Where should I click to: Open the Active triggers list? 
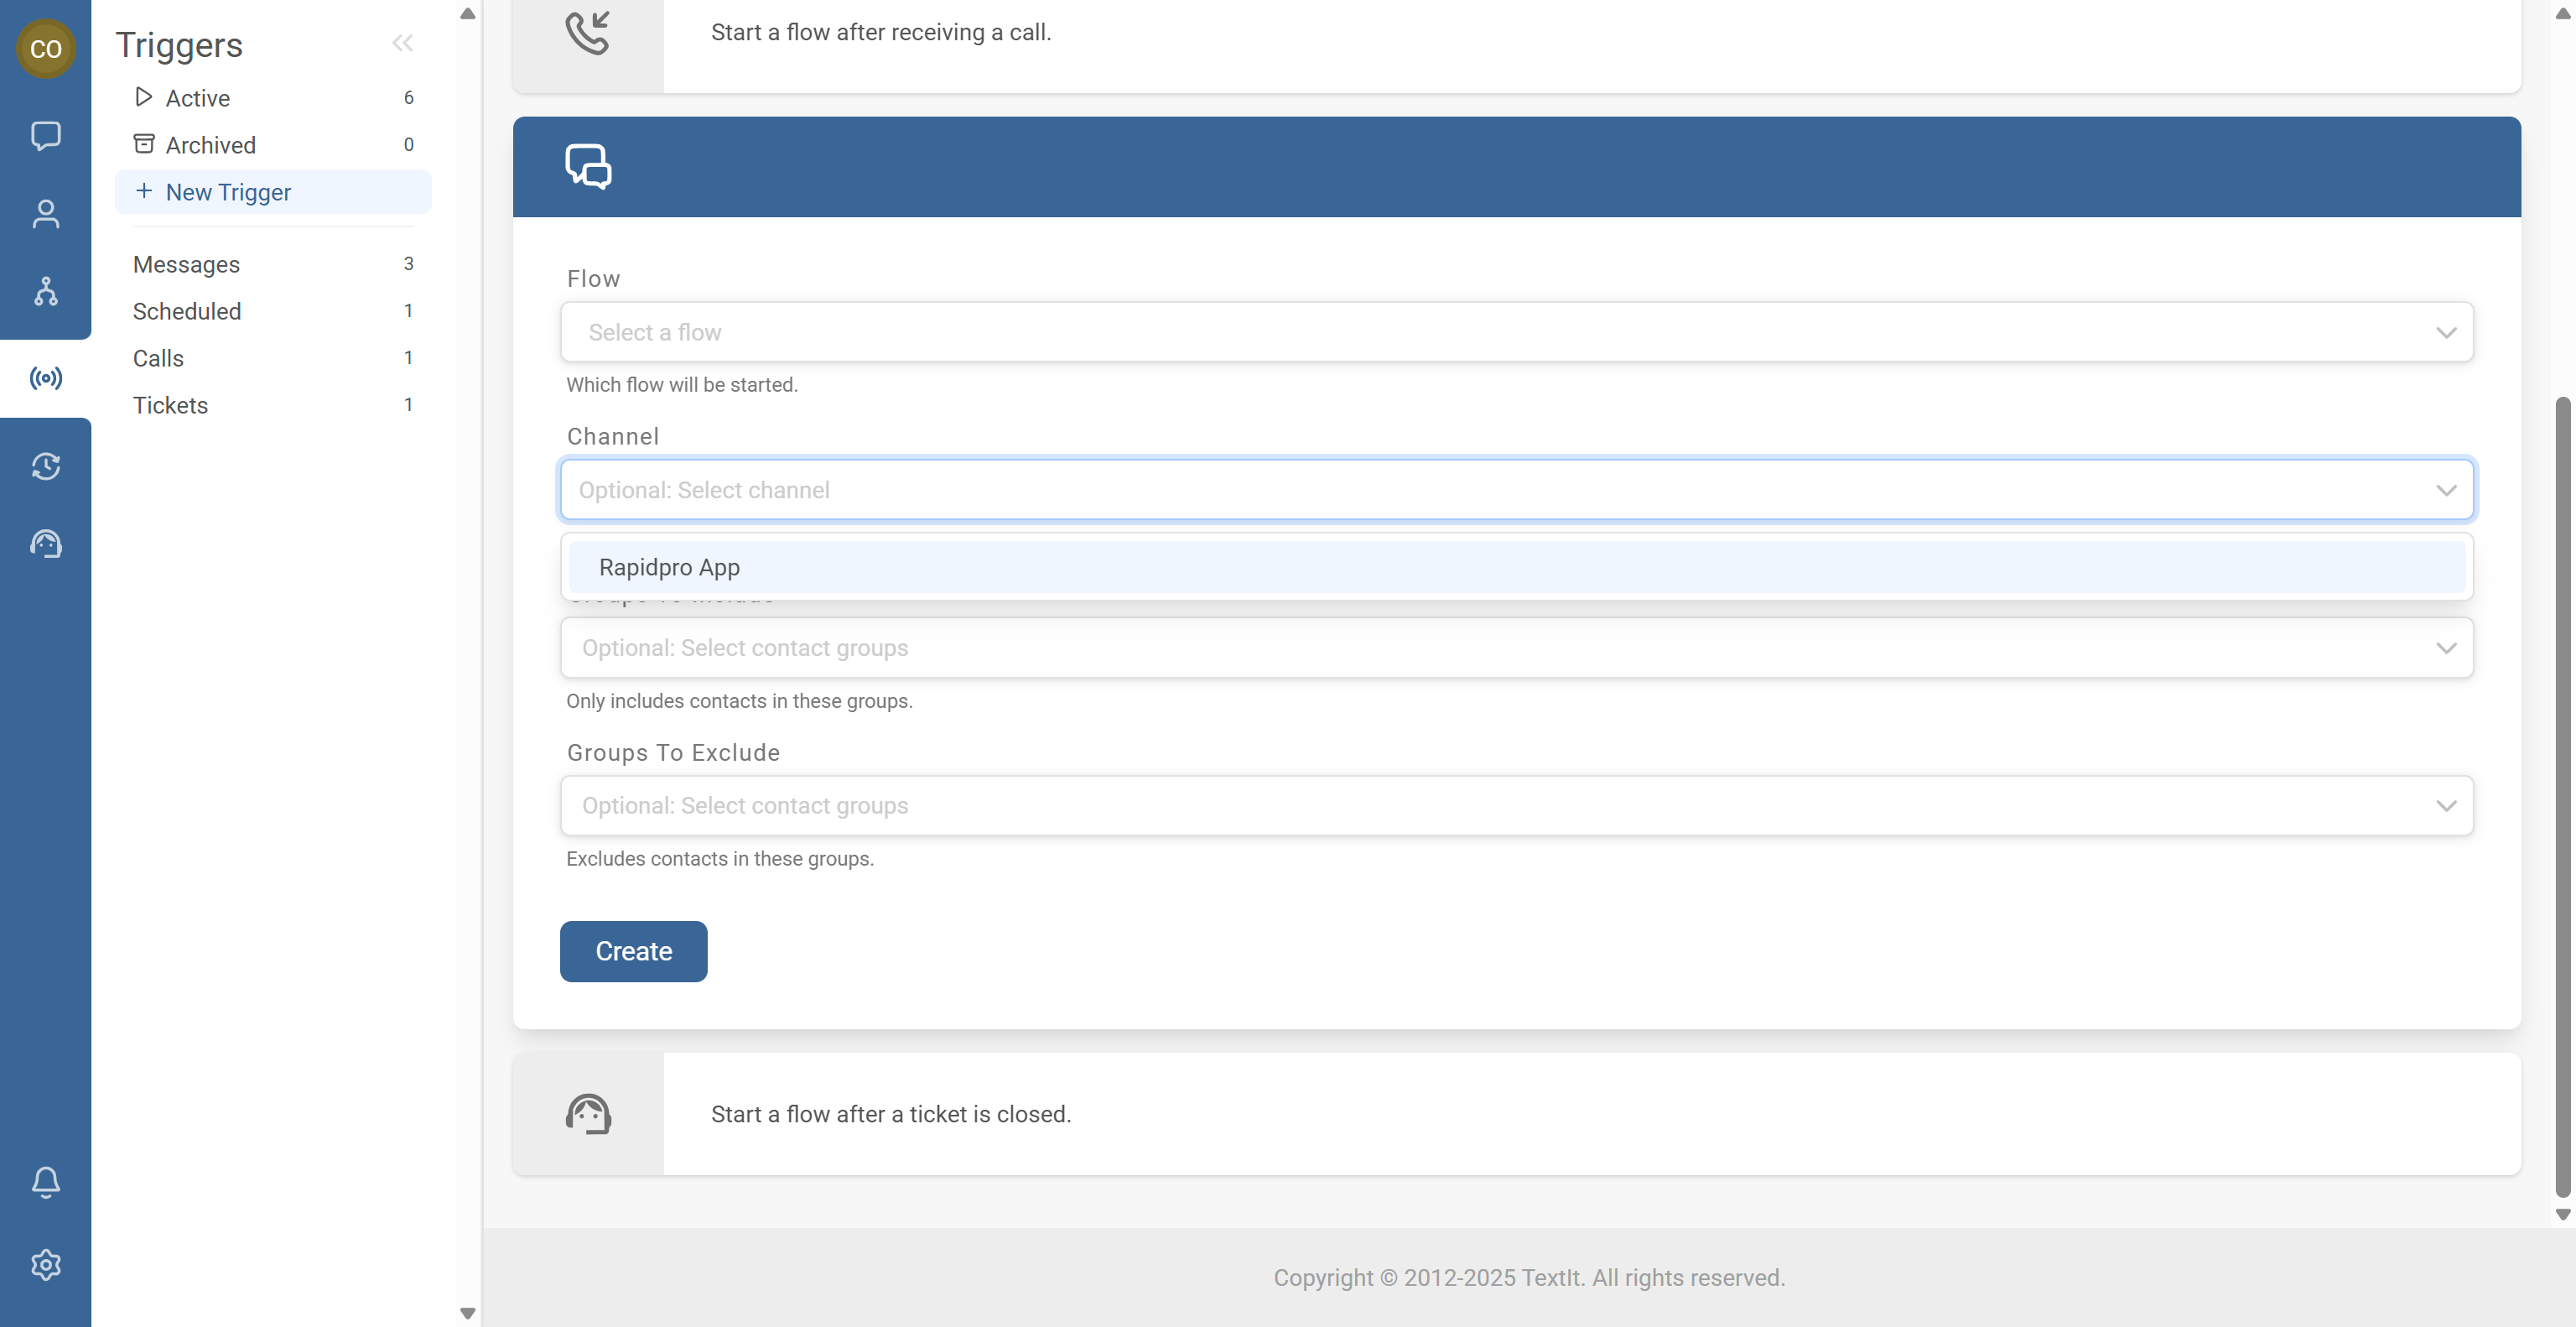[x=198, y=98]
